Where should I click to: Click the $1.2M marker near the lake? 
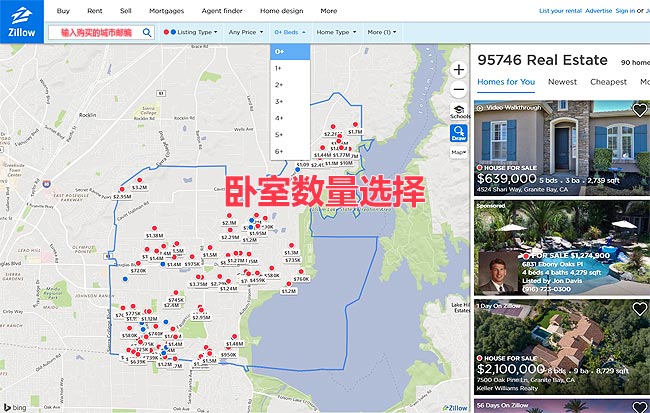click(x=289, y=291)
